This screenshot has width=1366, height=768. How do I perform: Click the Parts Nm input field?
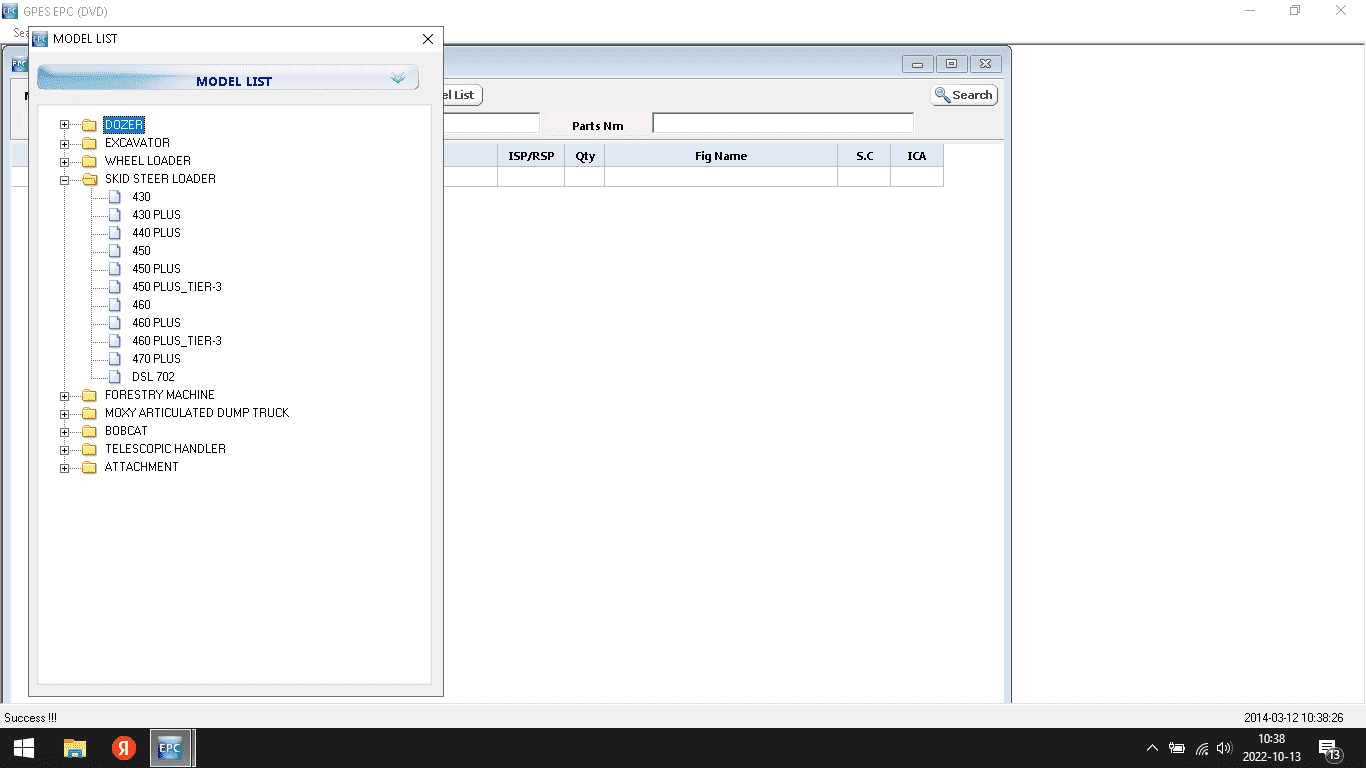click(x=782, y=123)
